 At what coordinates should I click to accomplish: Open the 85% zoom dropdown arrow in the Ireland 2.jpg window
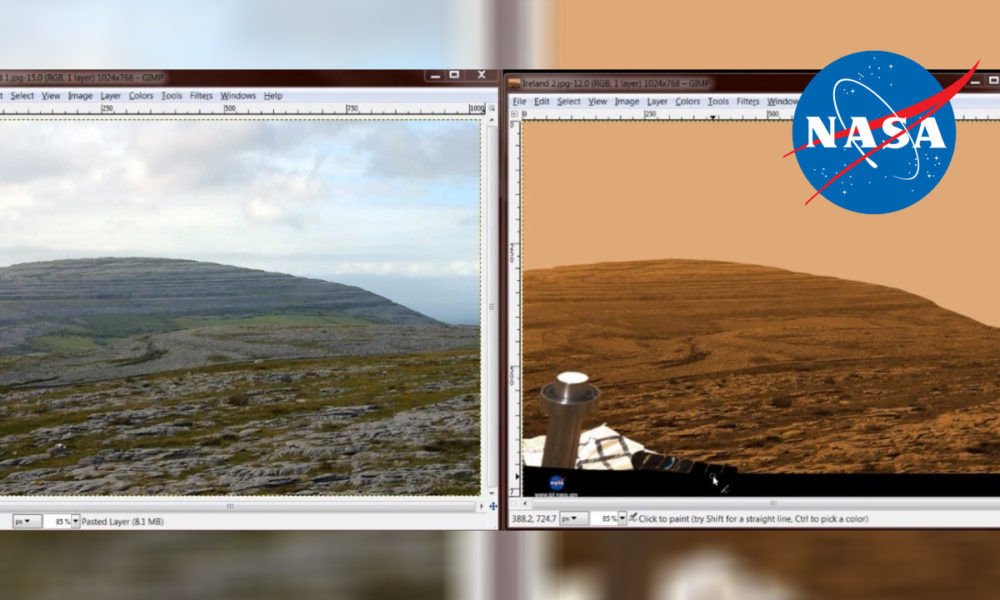[x=622, y=519]
